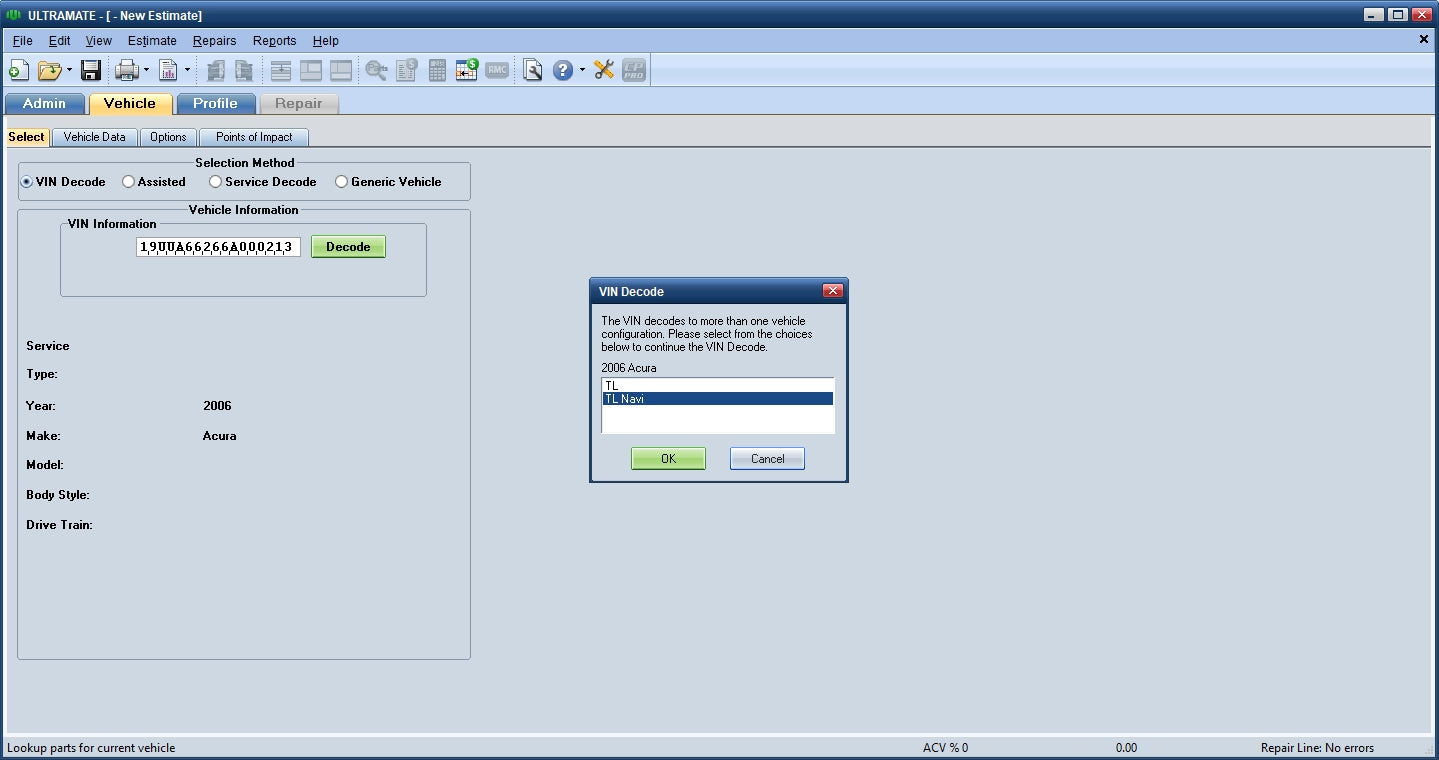Click the Repair Line: No errors status

1317,748
